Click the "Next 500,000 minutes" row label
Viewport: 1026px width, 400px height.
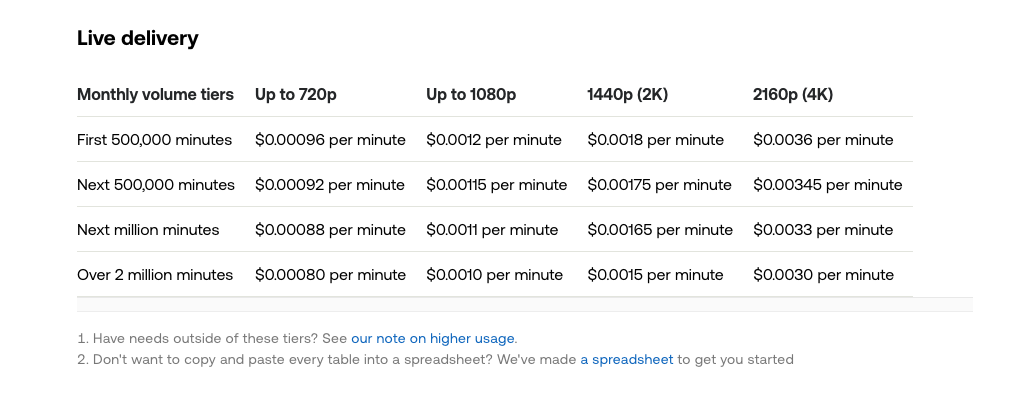pos(156,185)
